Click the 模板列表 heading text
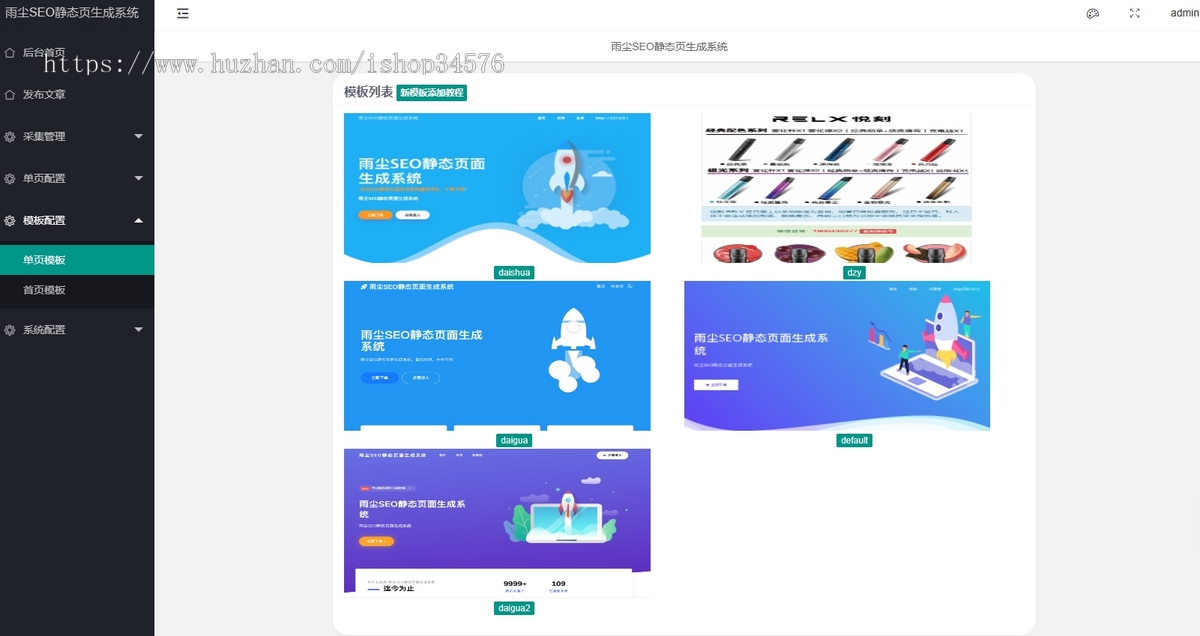1200x636 pixels. click(x=368, y=92)
